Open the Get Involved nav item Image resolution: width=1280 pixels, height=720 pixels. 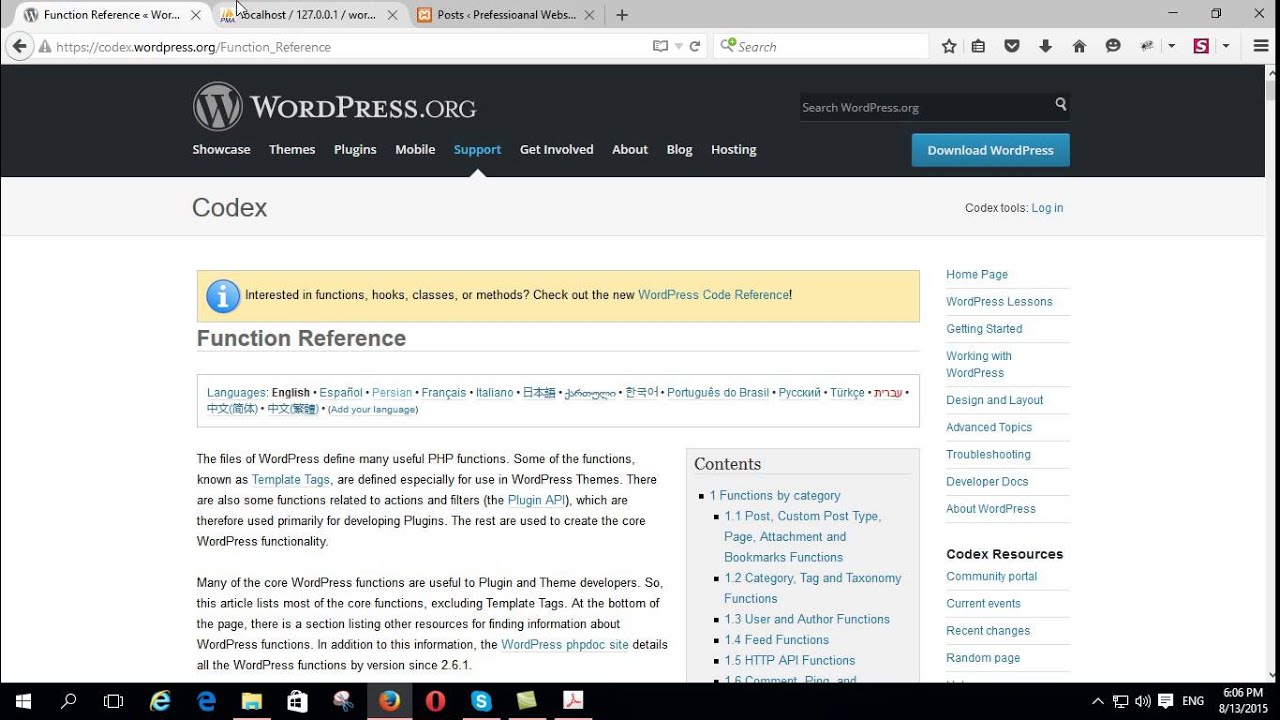click(x=556, y=149)
